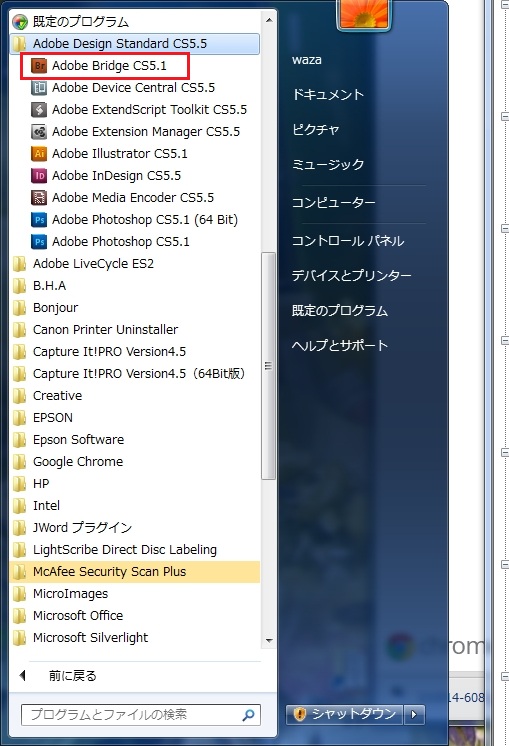Click the search magnifier icon
This screenshot has width=509, height=746.
coord(248,715)
